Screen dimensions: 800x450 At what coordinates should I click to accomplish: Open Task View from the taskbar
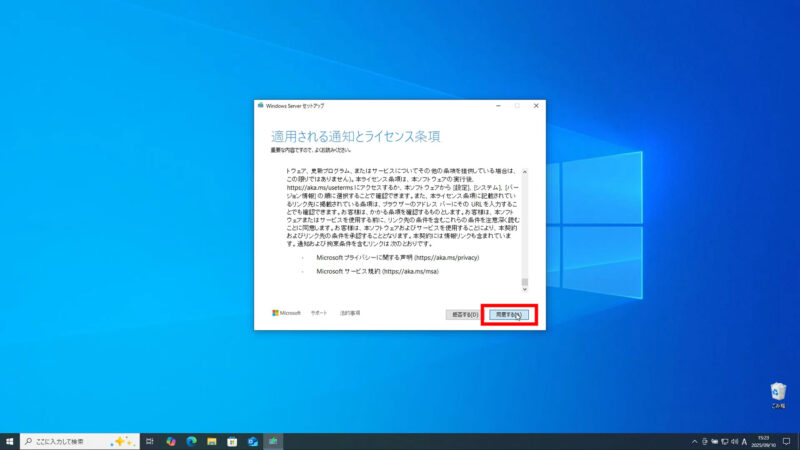pos(149,441)
